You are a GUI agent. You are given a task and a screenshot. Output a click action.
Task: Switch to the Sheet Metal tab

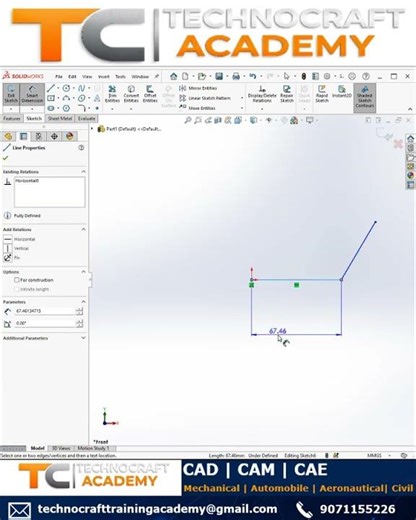click(60, 118)
